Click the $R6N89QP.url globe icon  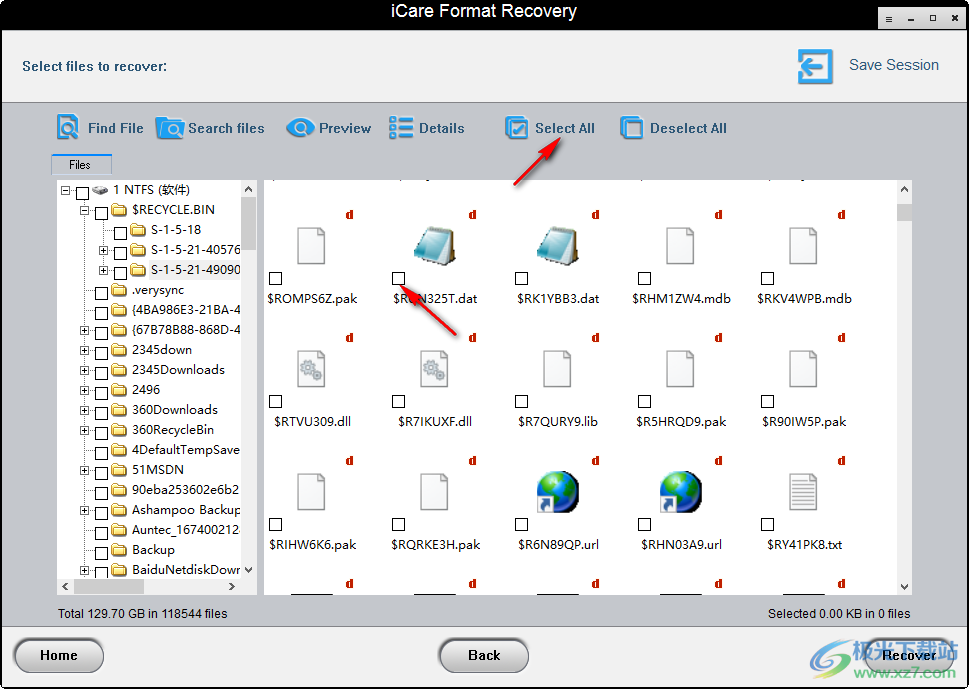pos(557,492)
